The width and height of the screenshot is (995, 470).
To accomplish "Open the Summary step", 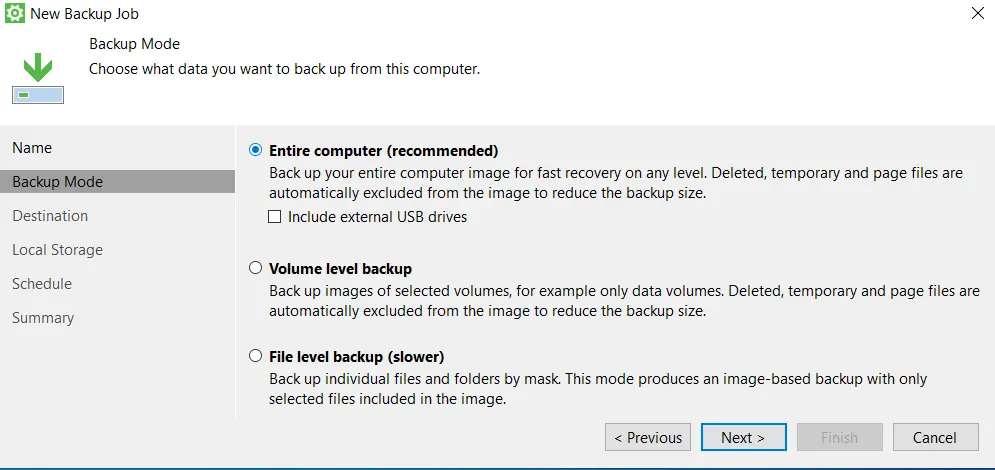I will (43, 318).
